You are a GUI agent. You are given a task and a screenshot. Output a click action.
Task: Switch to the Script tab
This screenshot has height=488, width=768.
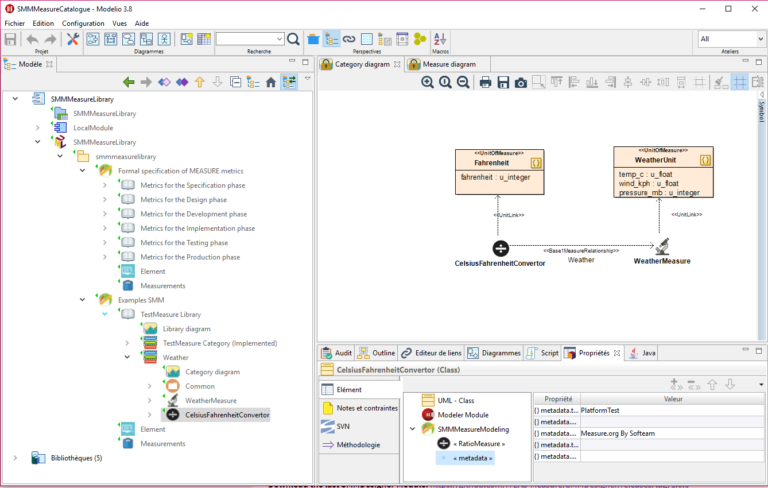pos(543,353)
